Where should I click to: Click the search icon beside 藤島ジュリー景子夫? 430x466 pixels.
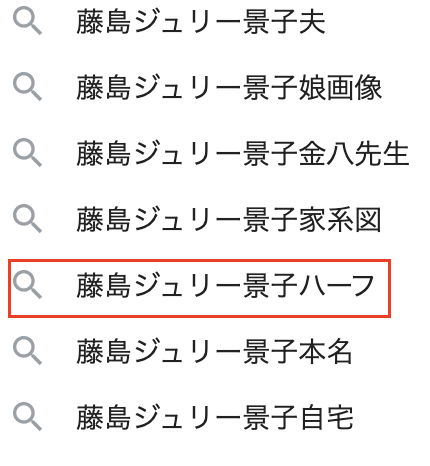tap(27, 21)
